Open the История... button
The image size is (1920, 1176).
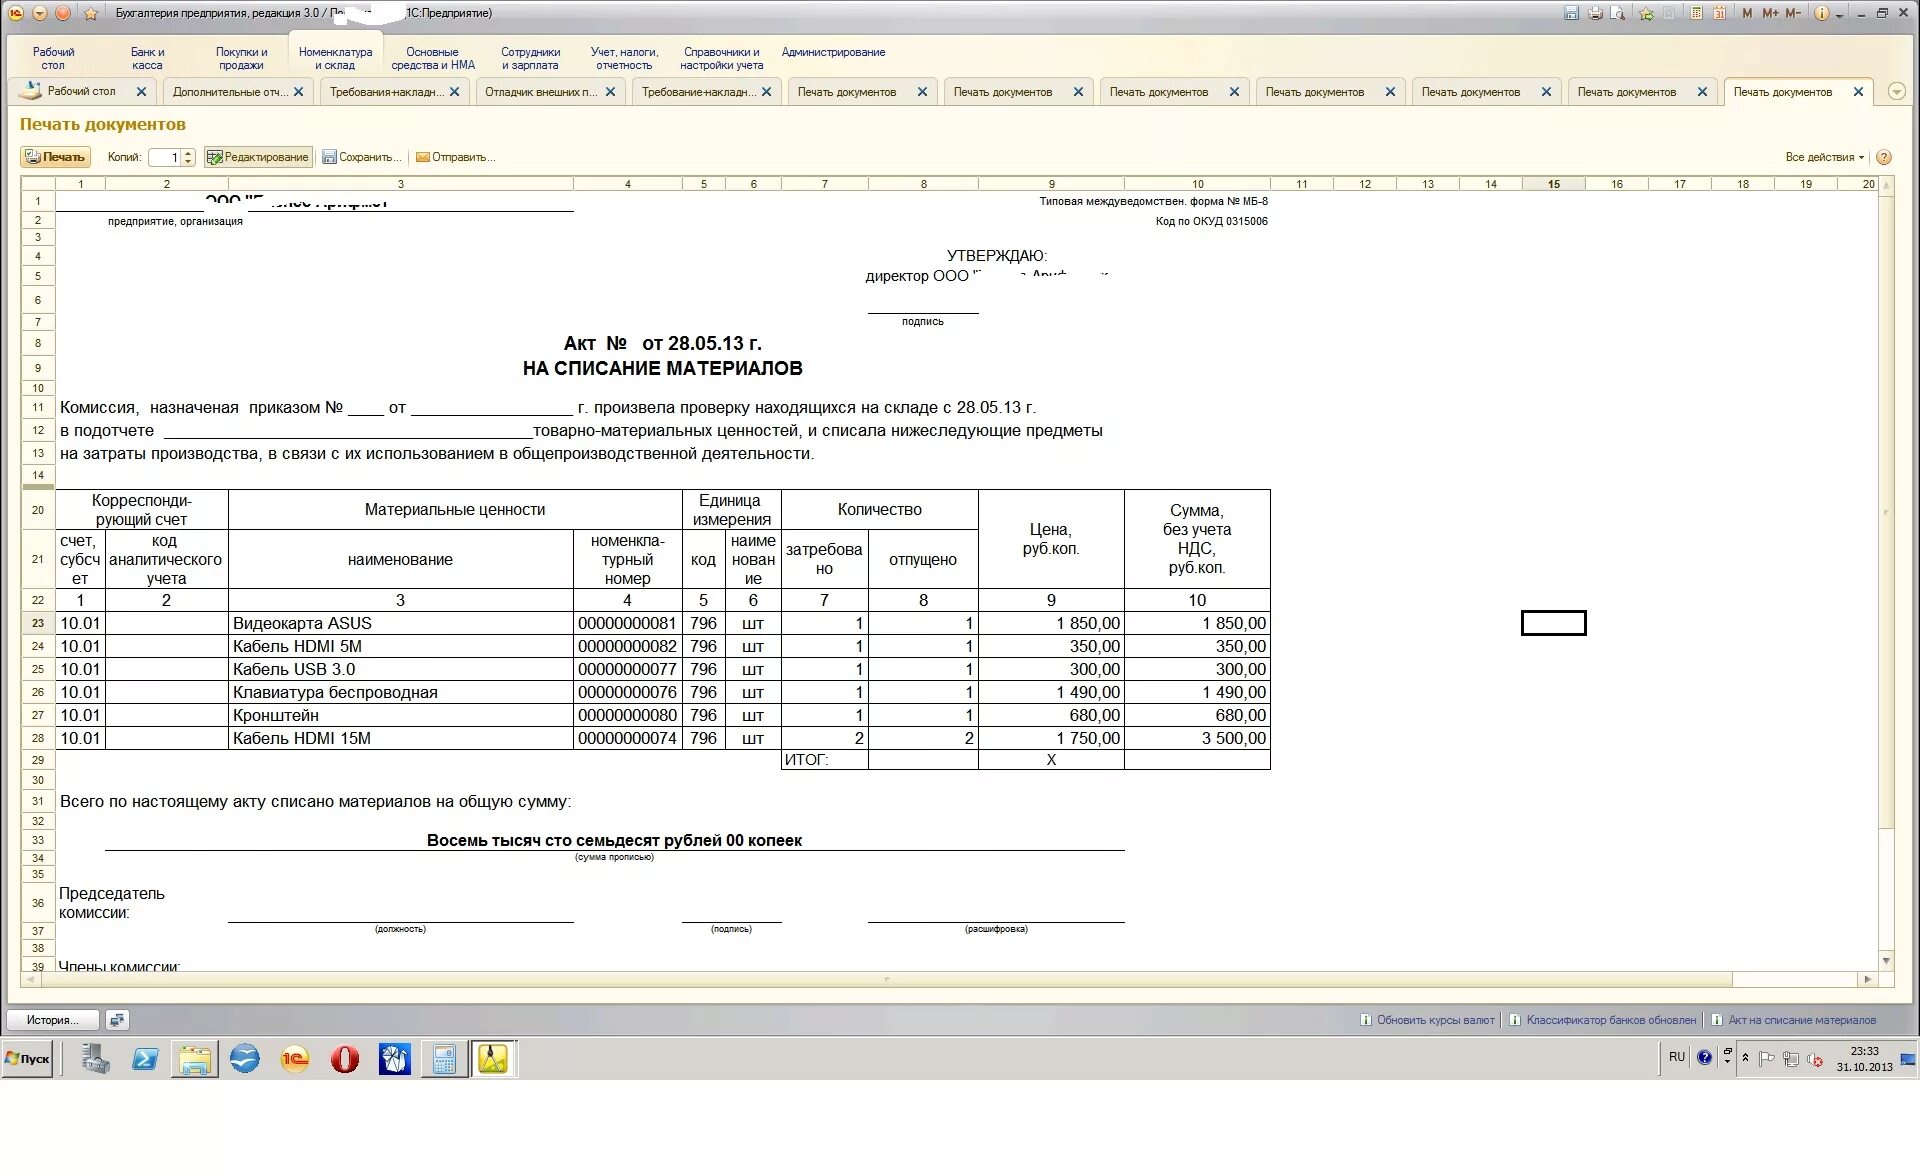tap(54, 1020)
